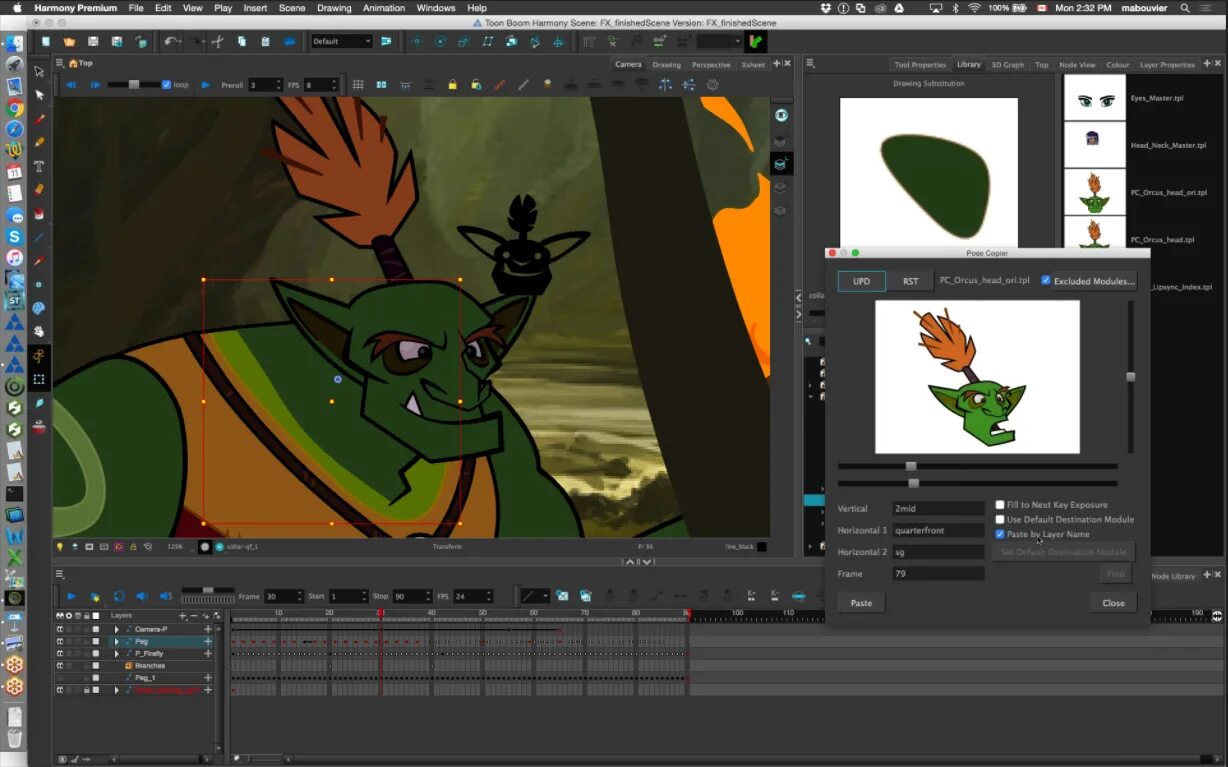Open the Drawing menu

tap(334, 8)
